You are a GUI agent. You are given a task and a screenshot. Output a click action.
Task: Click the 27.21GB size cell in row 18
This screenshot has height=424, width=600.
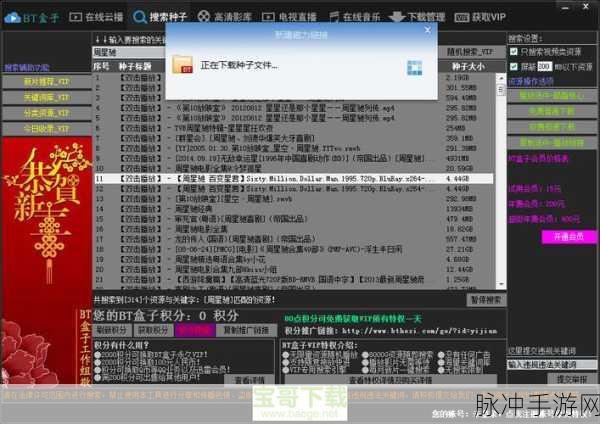(459, 249)
